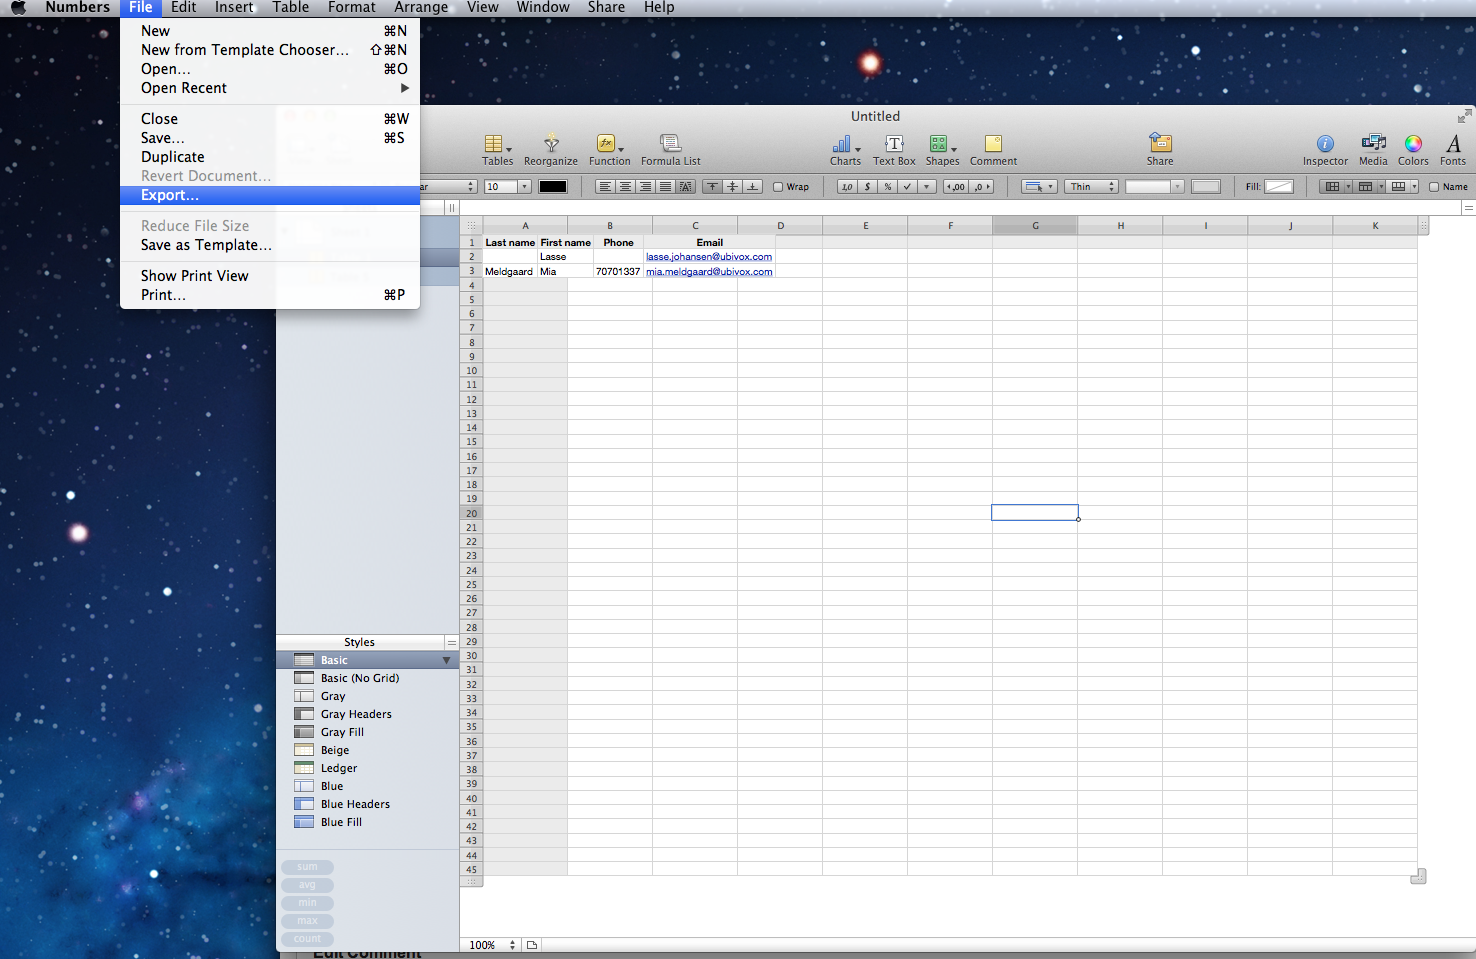Select the header of column G
1476x959 pixels.
click(x=1035, y=226)
